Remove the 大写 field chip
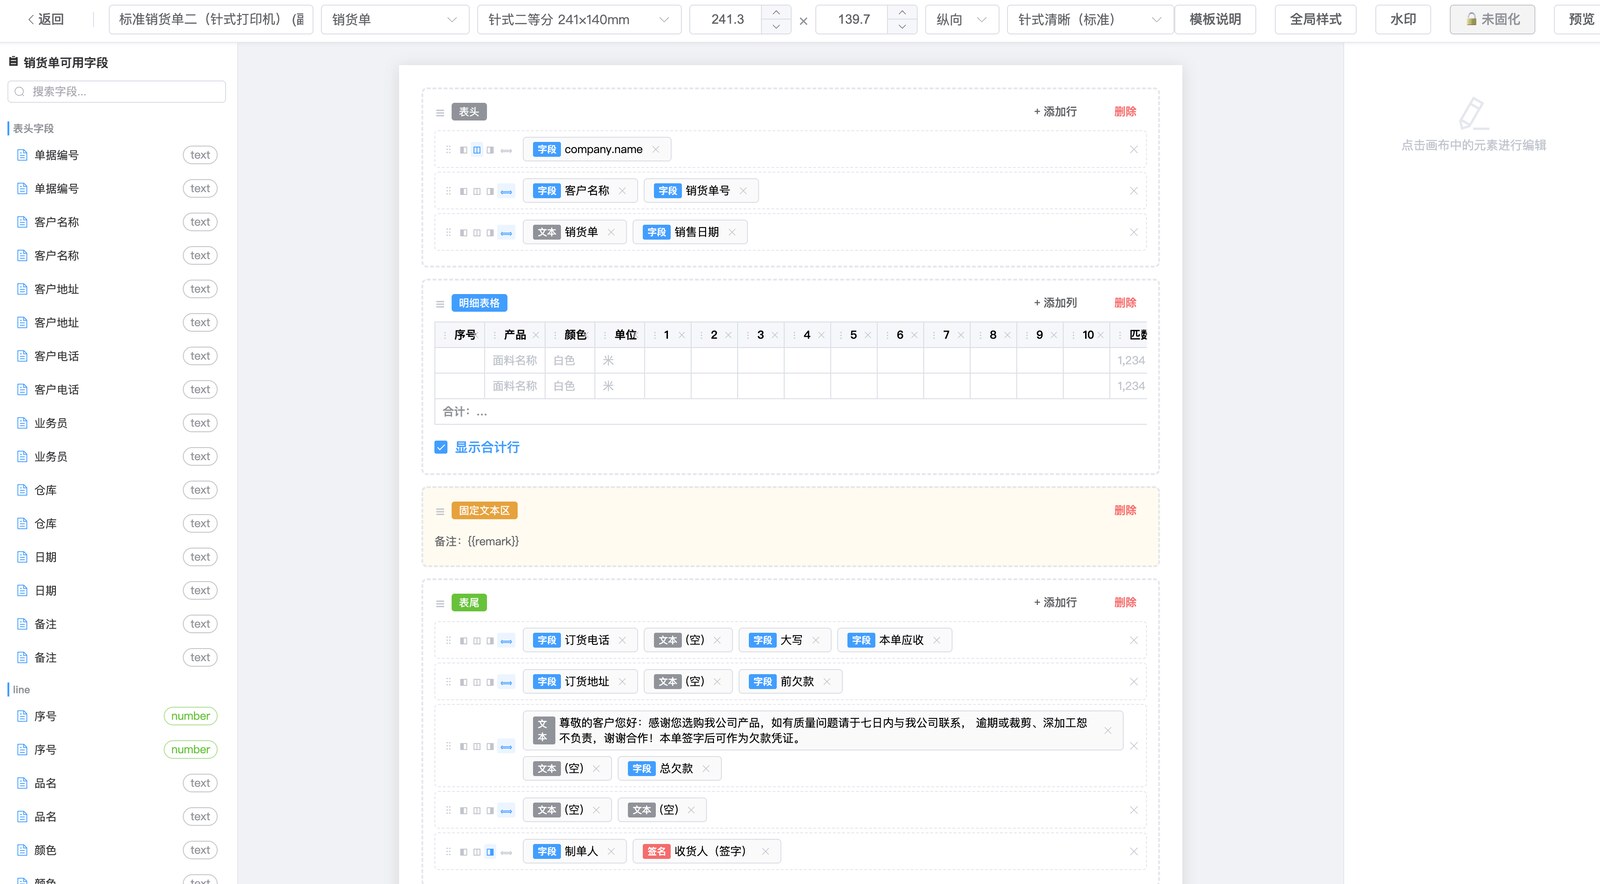This screenshot has height=884, width=1600. (x=816, y=640)
